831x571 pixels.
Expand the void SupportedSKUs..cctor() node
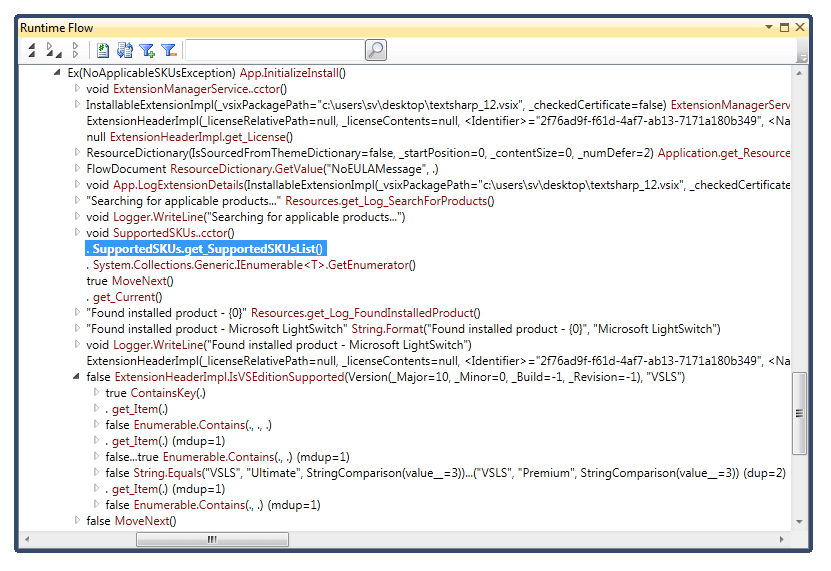[x=77, y=232]
